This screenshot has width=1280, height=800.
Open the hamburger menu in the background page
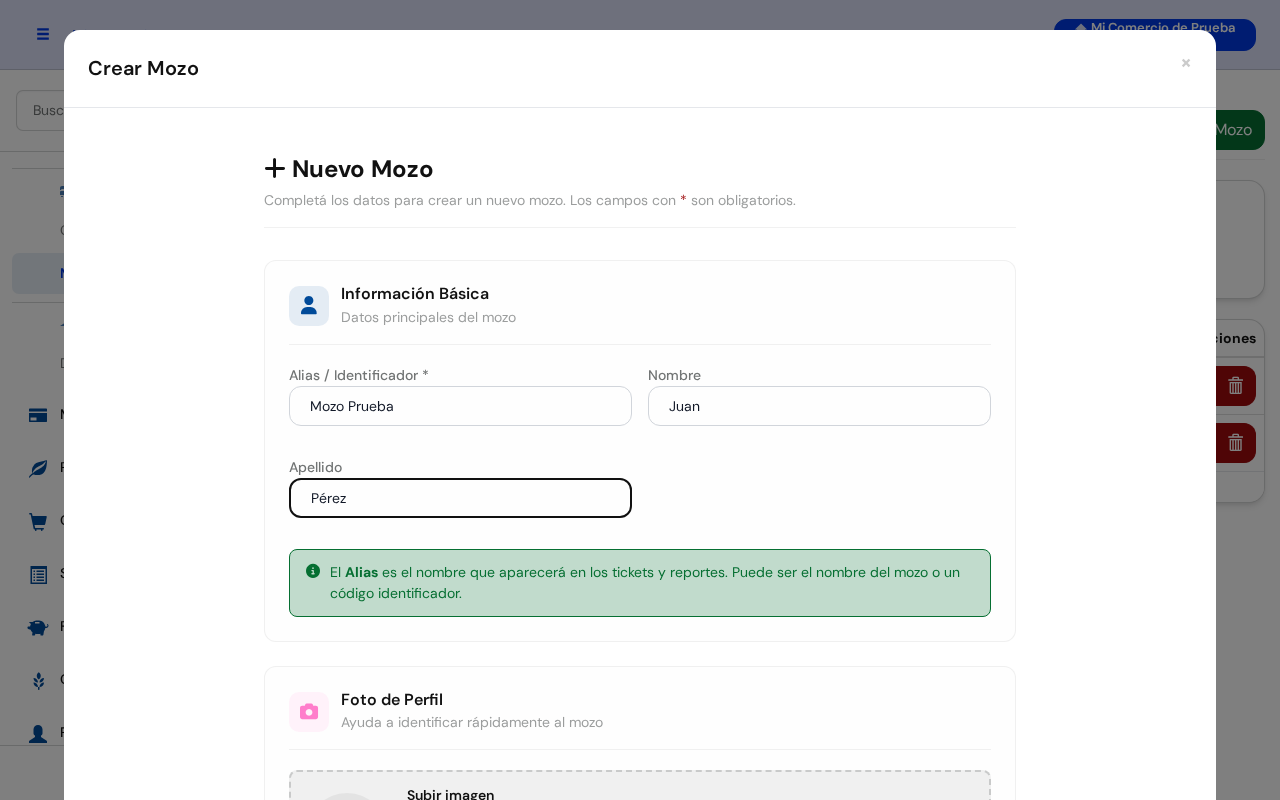43,34
